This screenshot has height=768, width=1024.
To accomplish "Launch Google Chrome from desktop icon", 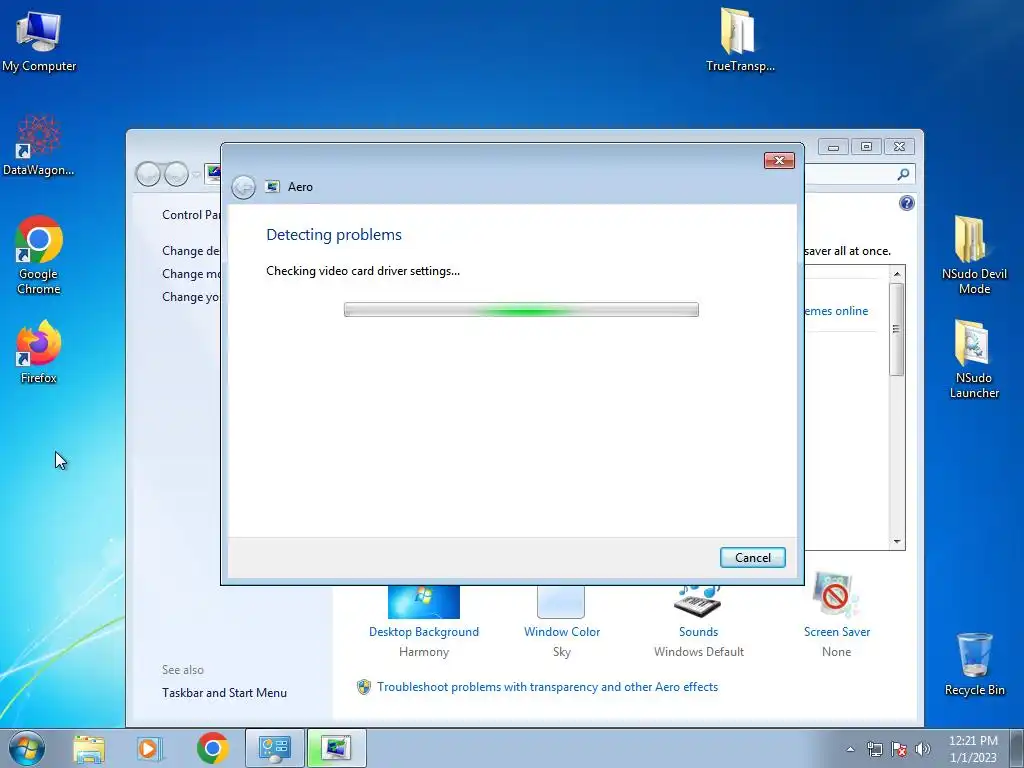I will [39, 255].
